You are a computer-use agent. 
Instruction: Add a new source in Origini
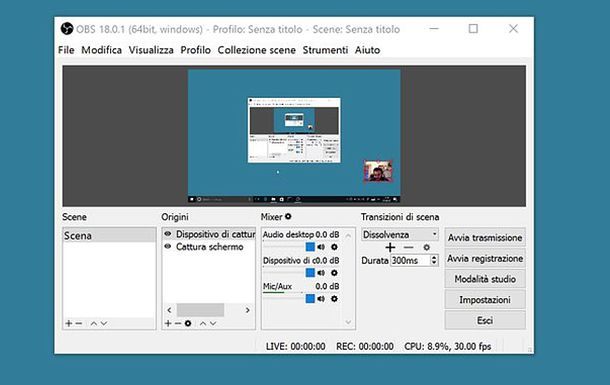[168, 323]
